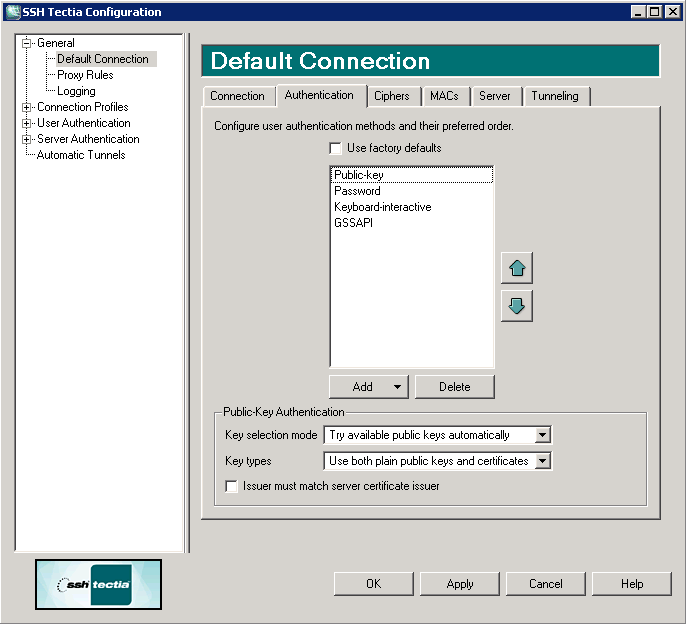Open the Server tab
This screenshot has width=686, height=624.
click(495, 96)
